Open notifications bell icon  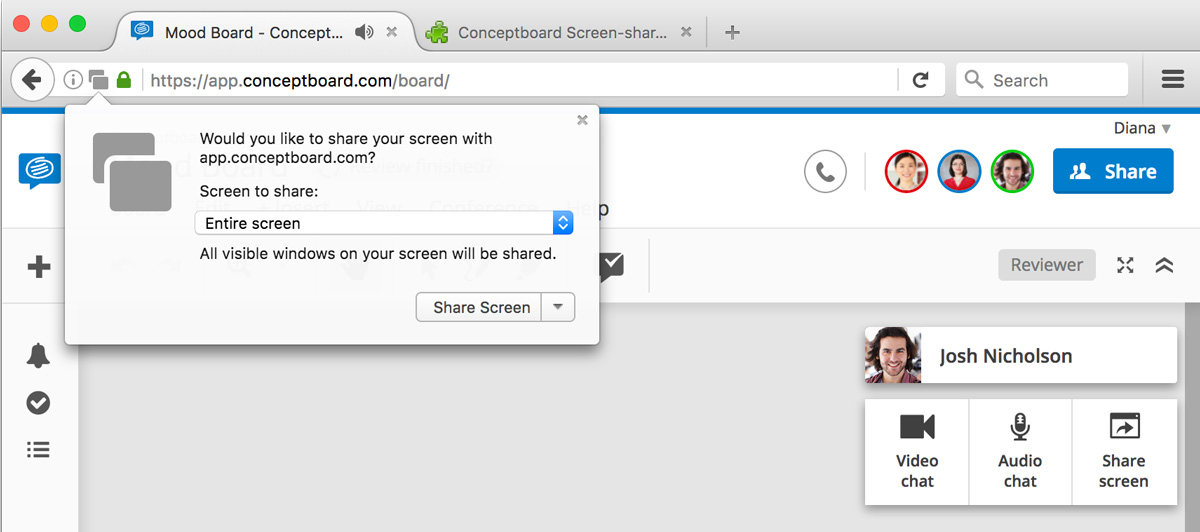pos(38,355)
